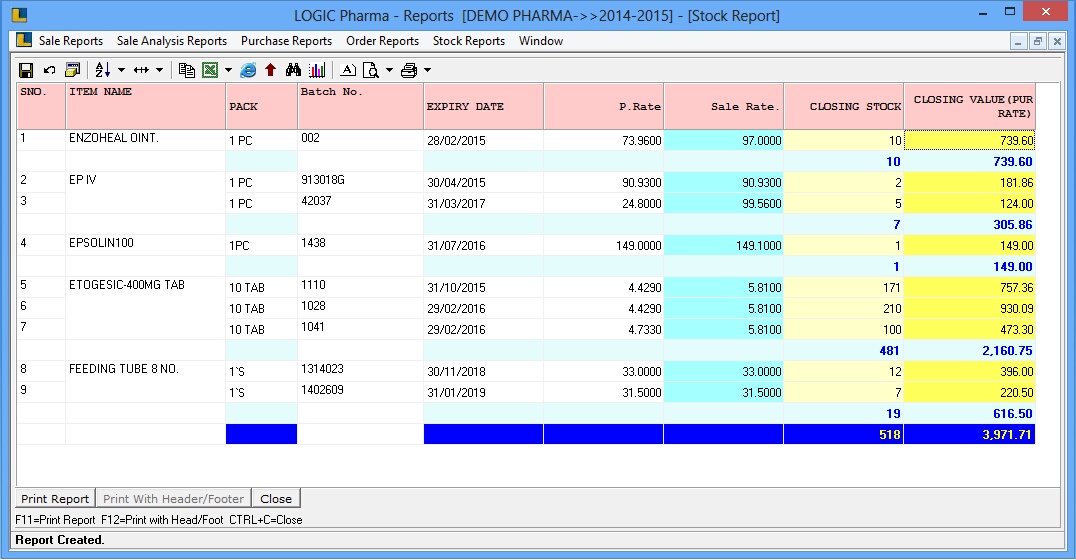Click expiry date 31/03/2017
Screen dimensions: 1076x560
click(456, 204)
